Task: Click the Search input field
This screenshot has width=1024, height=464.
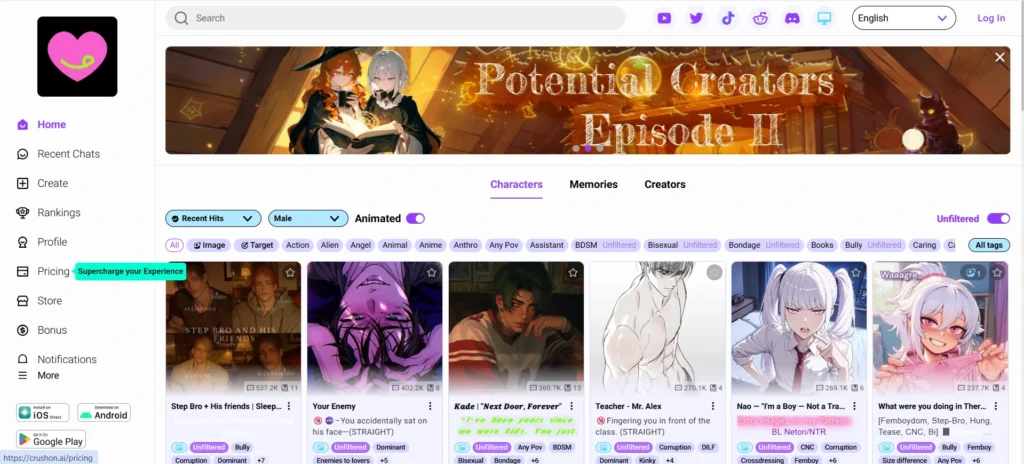Action: pos(395,18)
